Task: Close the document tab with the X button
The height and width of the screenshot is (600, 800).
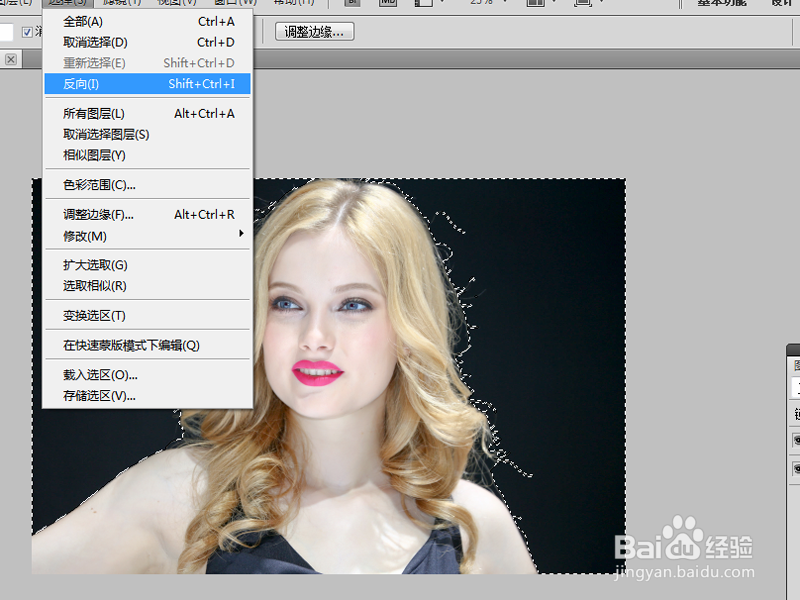Action: tap(11, 60)
